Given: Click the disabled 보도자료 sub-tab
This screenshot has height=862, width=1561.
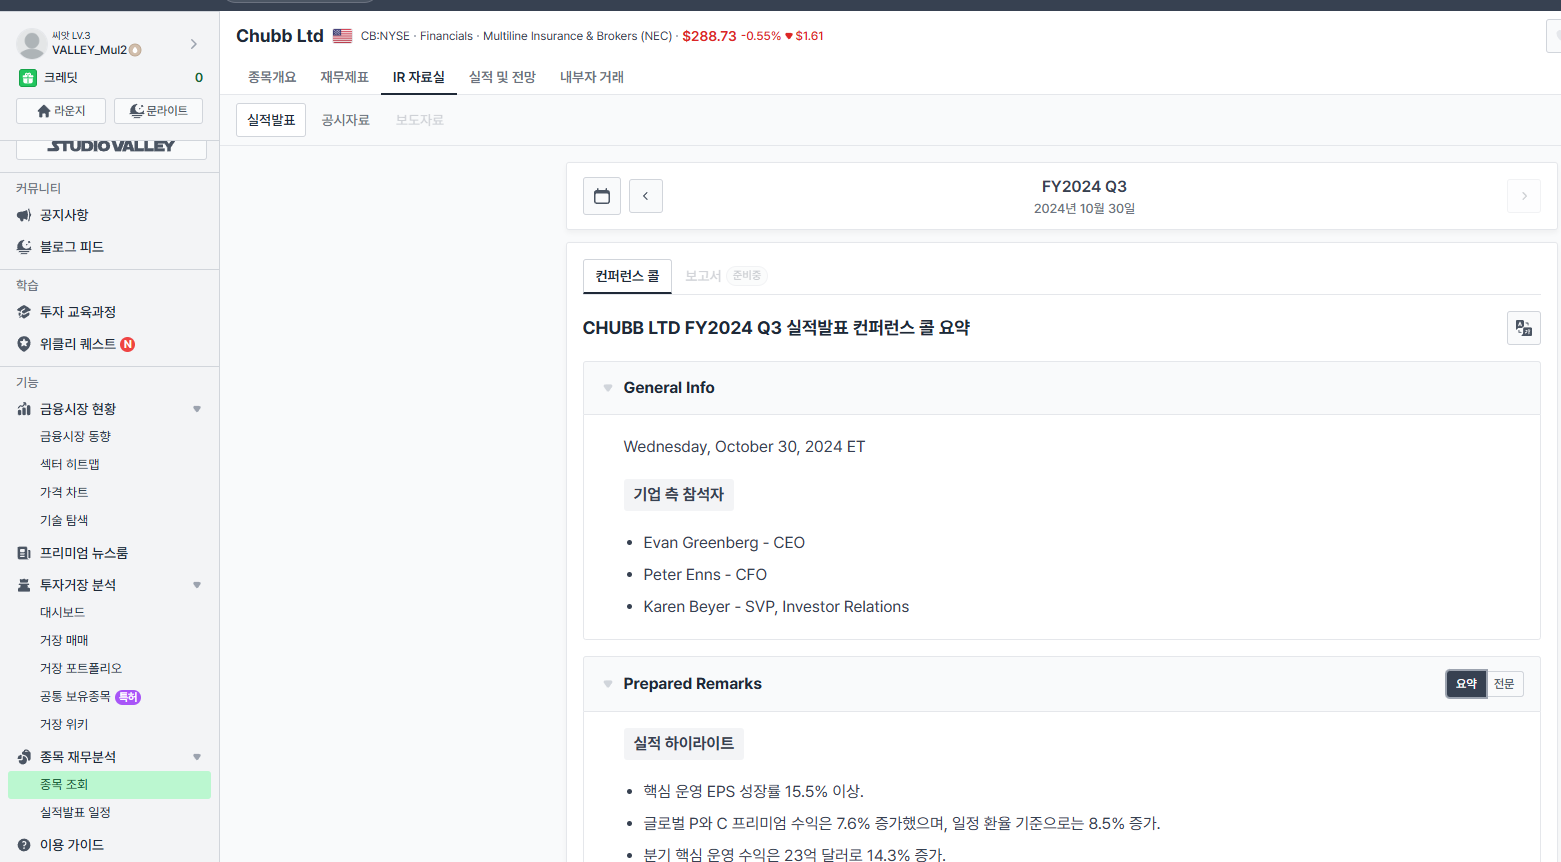Looking at the screenshot, I should (419, 120).
